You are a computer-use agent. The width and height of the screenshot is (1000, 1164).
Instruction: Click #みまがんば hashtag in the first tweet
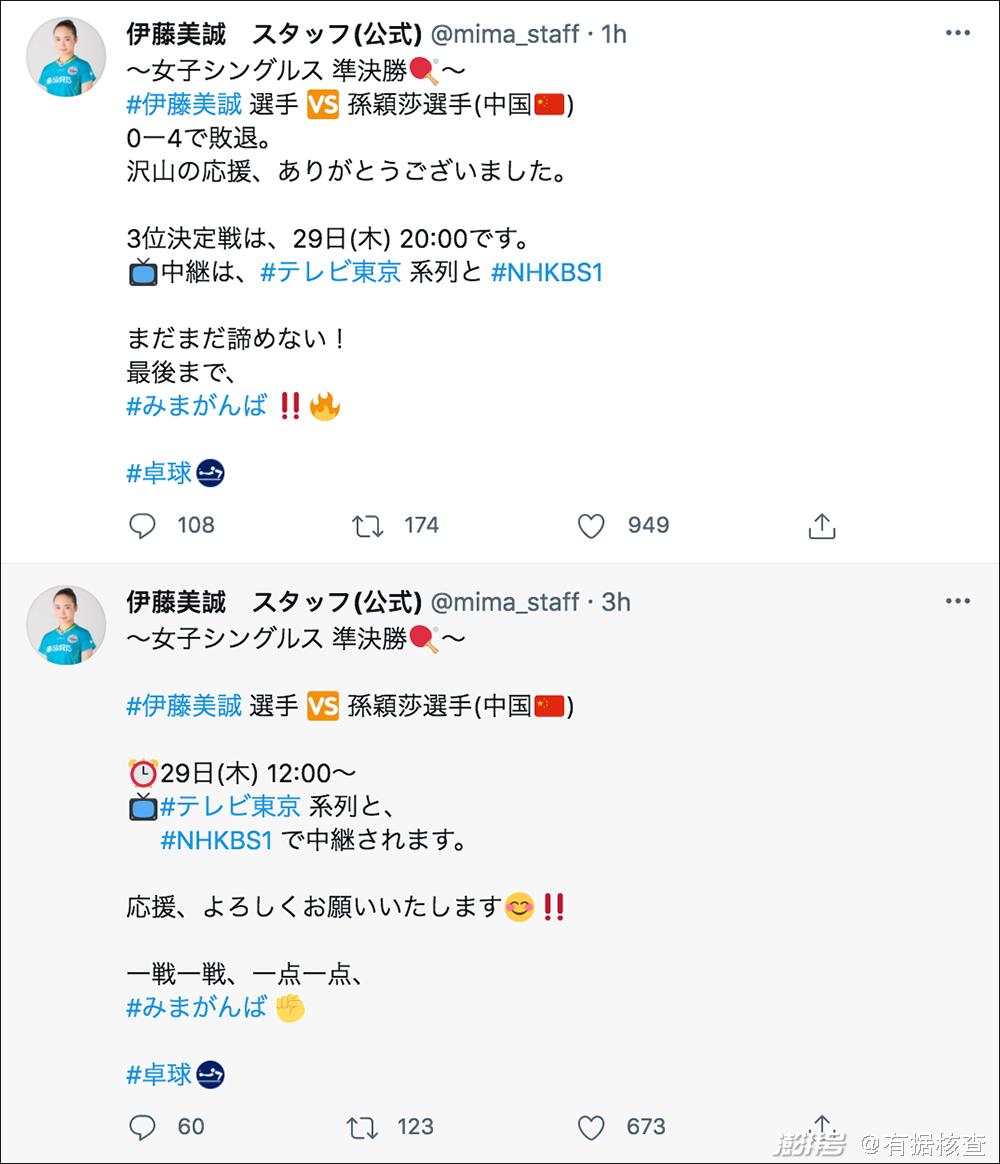point(196,406)
